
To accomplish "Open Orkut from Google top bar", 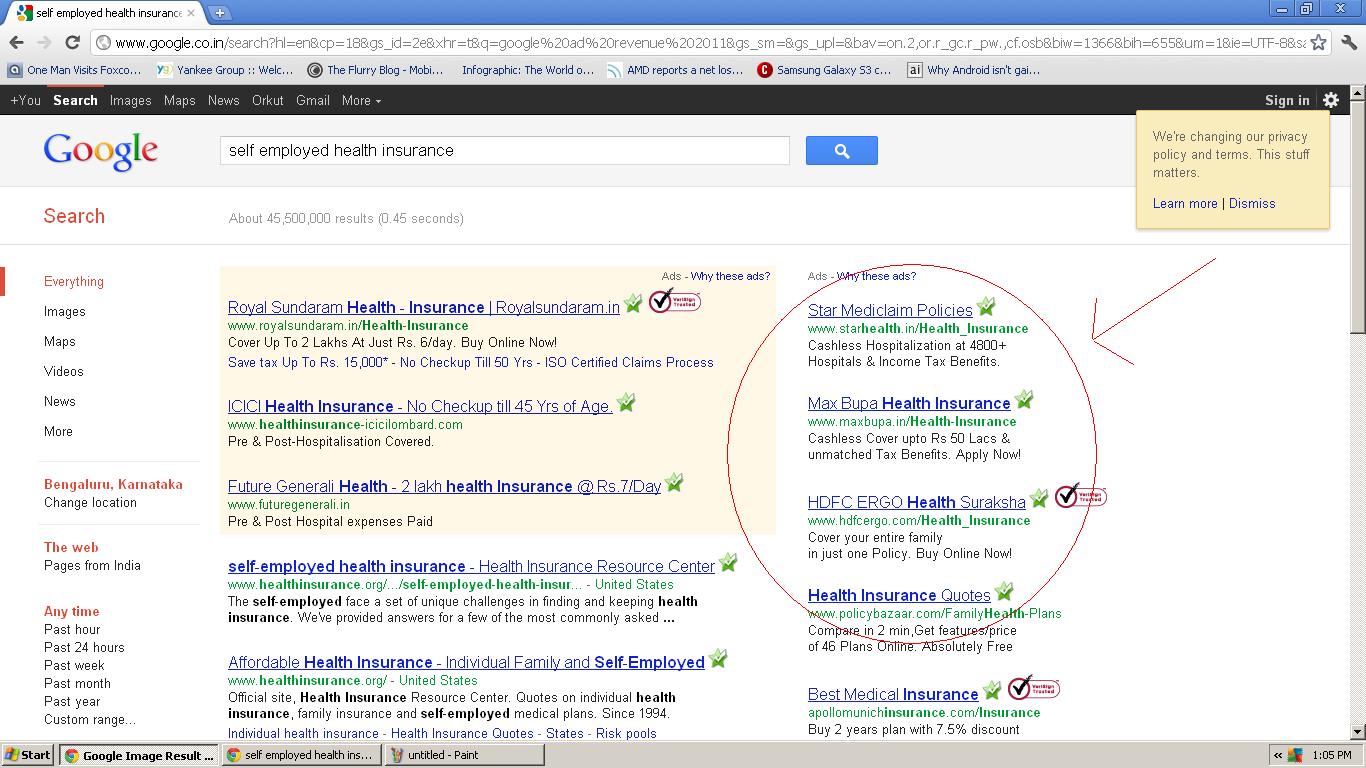I will coord(268,100).
